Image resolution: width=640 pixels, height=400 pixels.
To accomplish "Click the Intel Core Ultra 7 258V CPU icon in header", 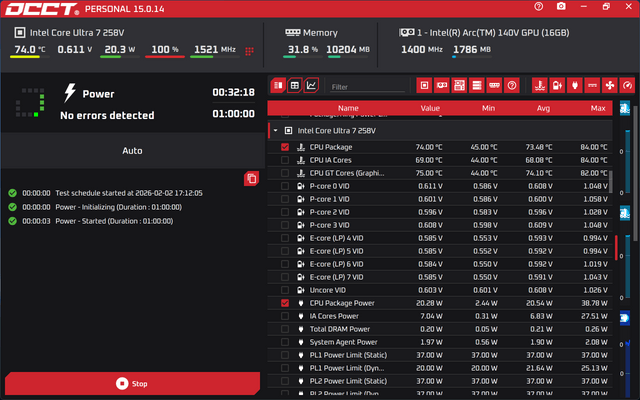I will [x=20, y=33].
